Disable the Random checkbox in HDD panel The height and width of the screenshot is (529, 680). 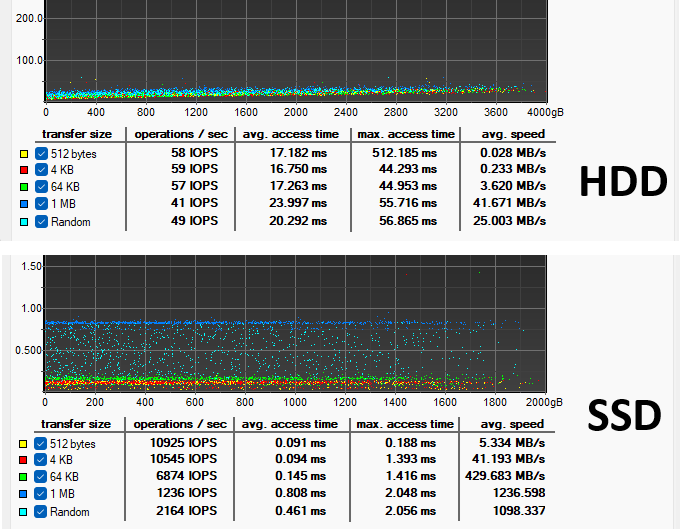click(41, 222)
